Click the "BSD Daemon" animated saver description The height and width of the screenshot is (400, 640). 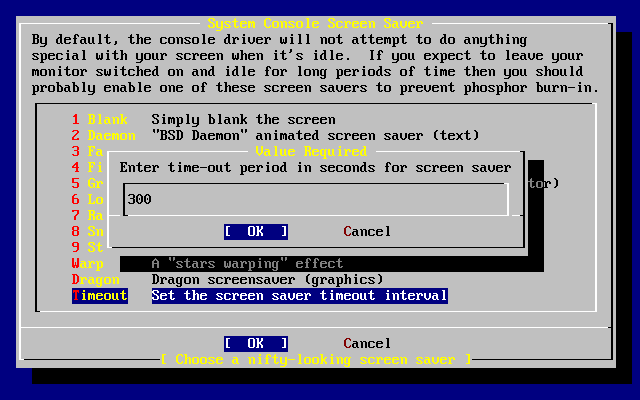click(315, 136)
